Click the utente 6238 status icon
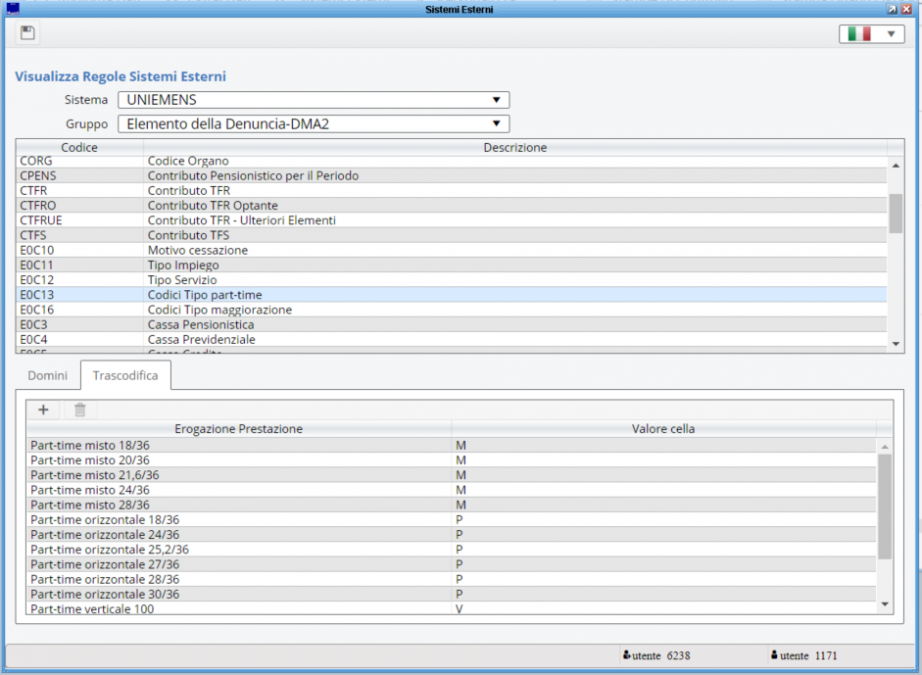This screenshot has width=922, height=675. point(626,656)
